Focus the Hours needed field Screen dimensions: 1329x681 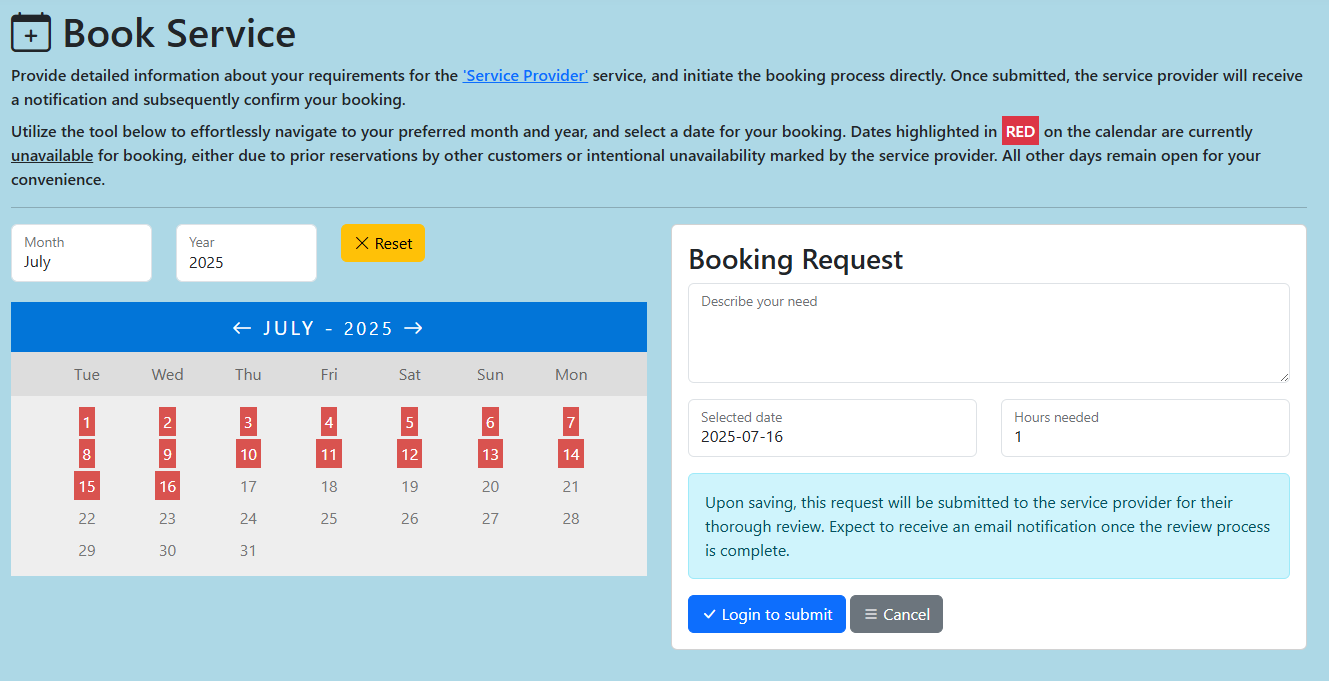click(1144, 428)
